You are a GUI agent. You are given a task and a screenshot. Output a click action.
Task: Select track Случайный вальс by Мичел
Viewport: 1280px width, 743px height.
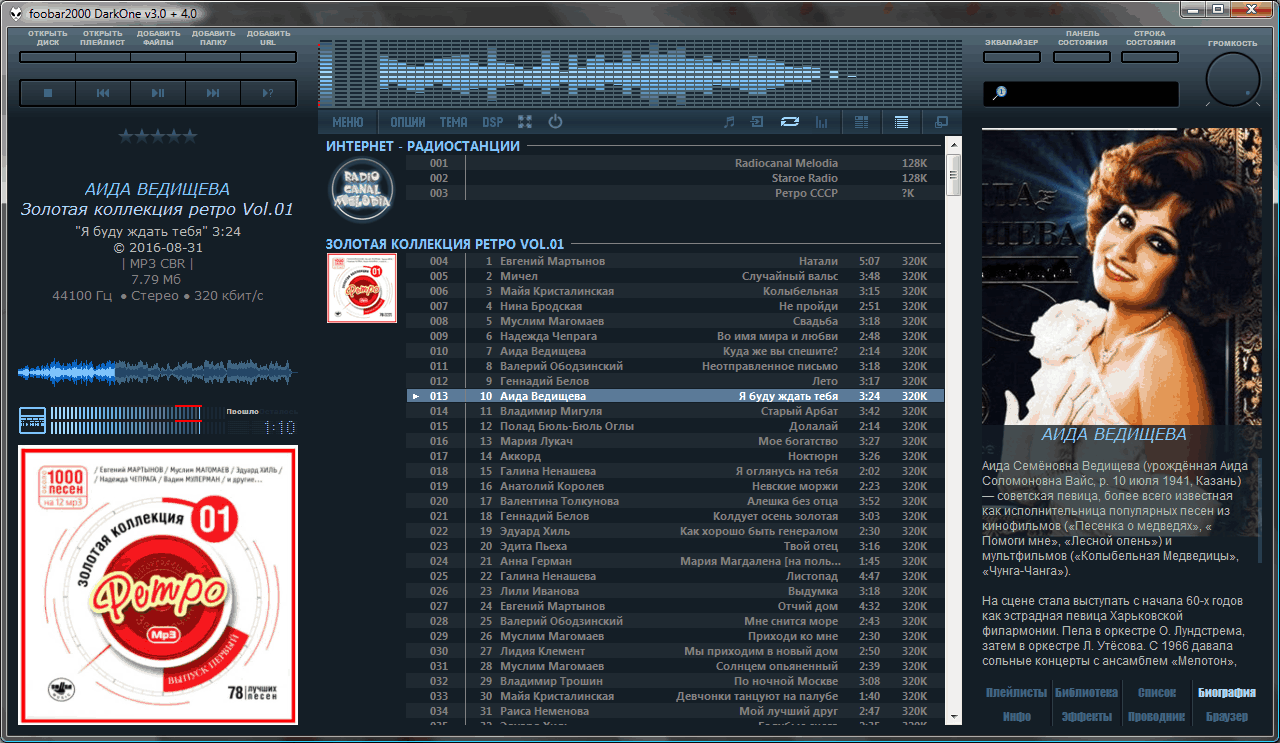(675, 276)
